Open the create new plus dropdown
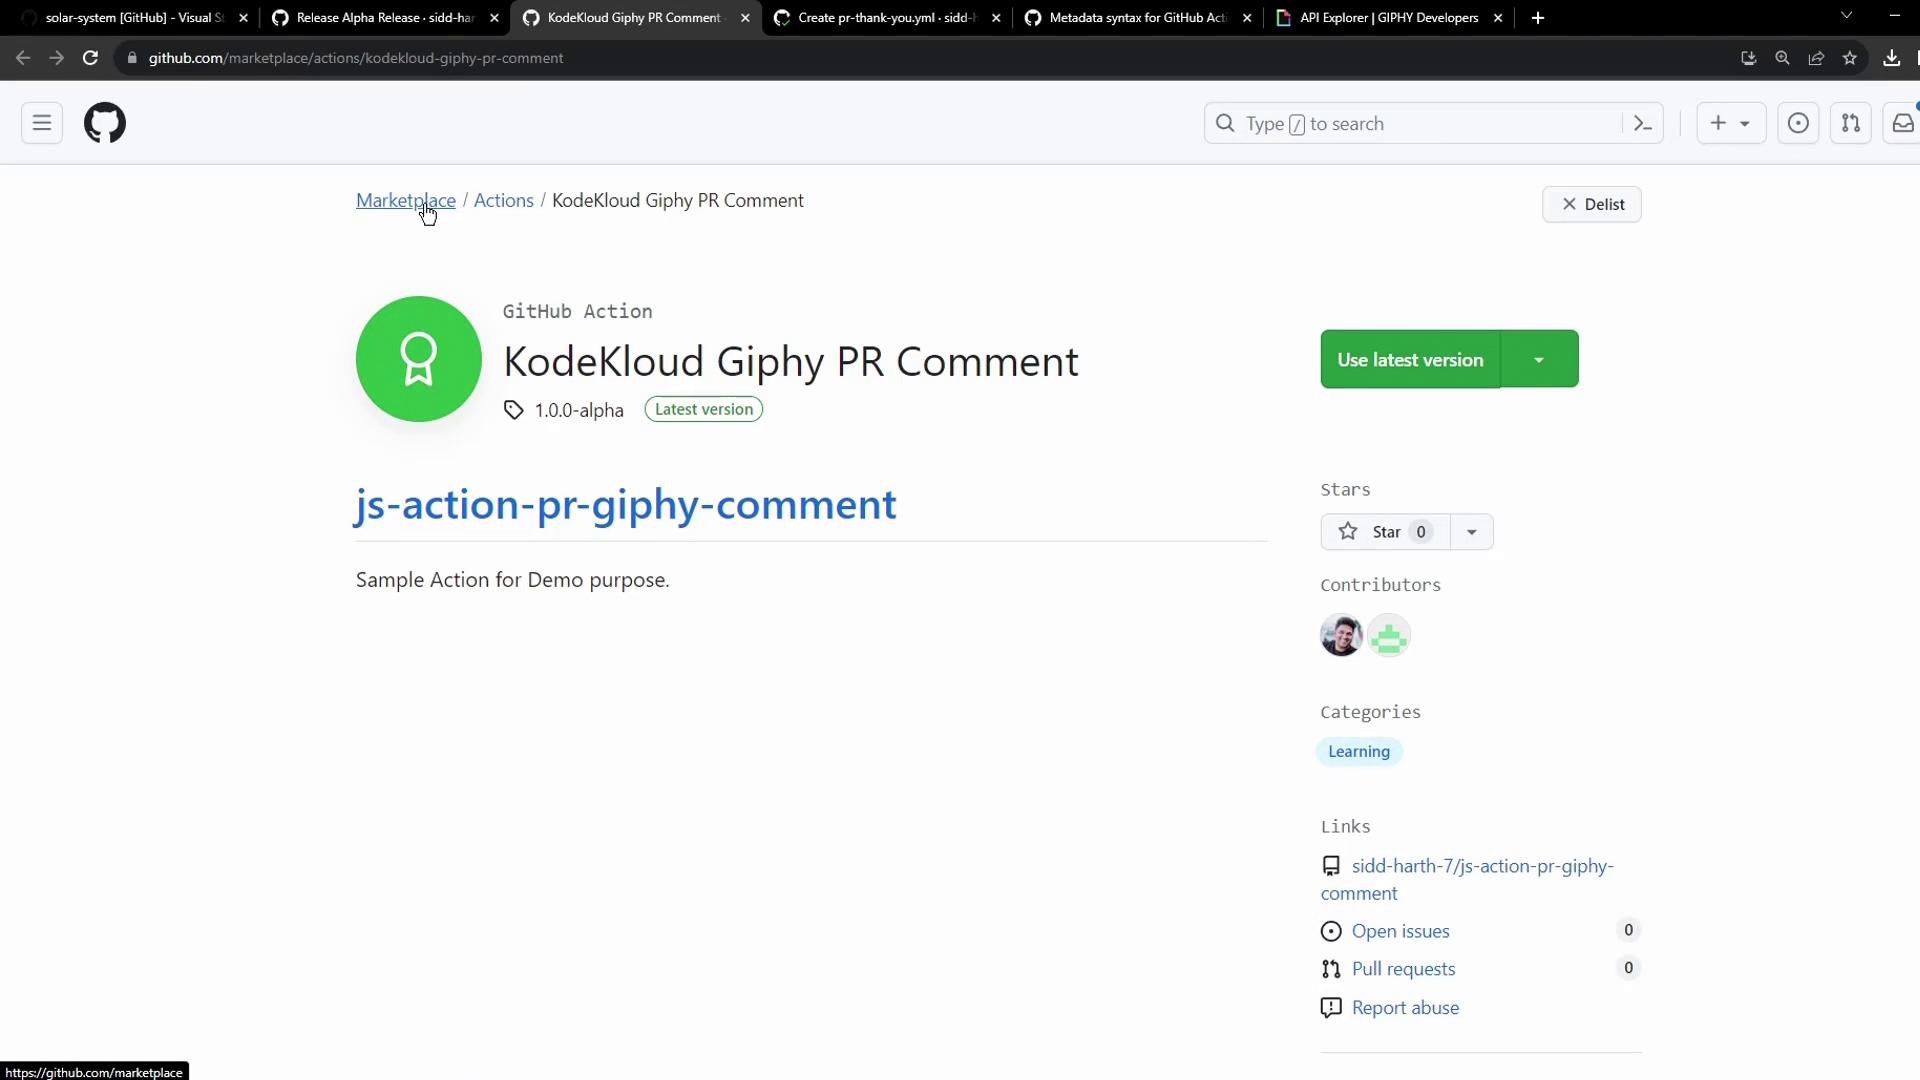 1730,123
